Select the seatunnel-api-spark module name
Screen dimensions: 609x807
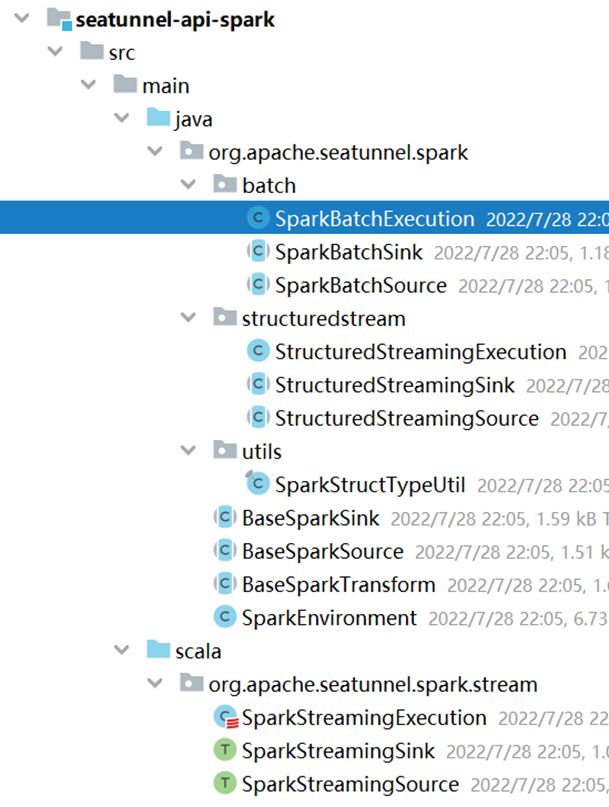175,20
